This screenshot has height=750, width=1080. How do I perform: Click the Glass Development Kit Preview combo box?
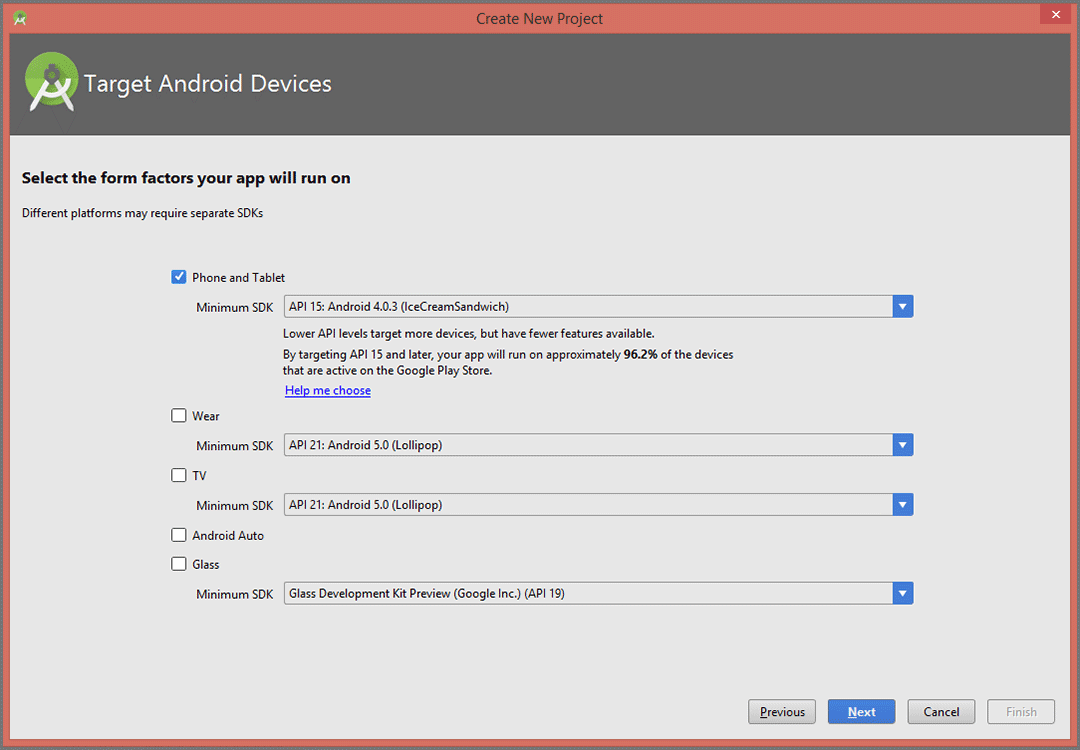[599, 594]
